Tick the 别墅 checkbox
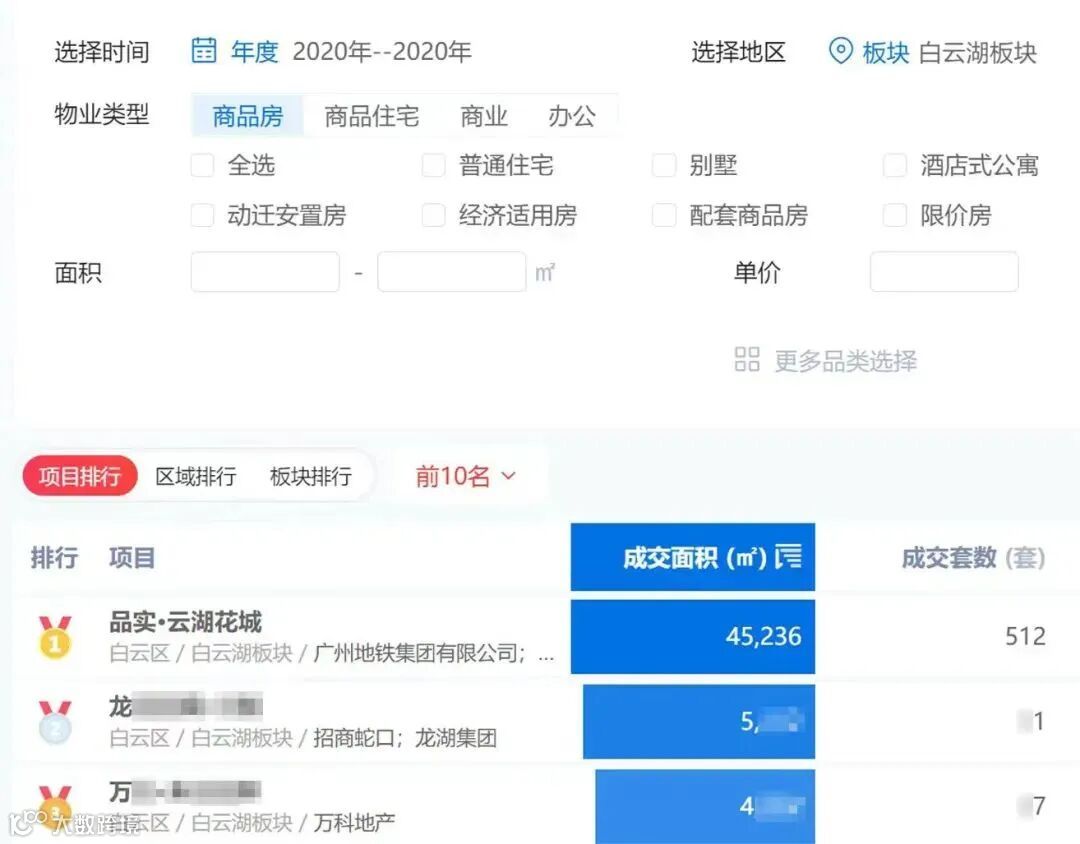1080x844 pixels. (x=664, y=165)
